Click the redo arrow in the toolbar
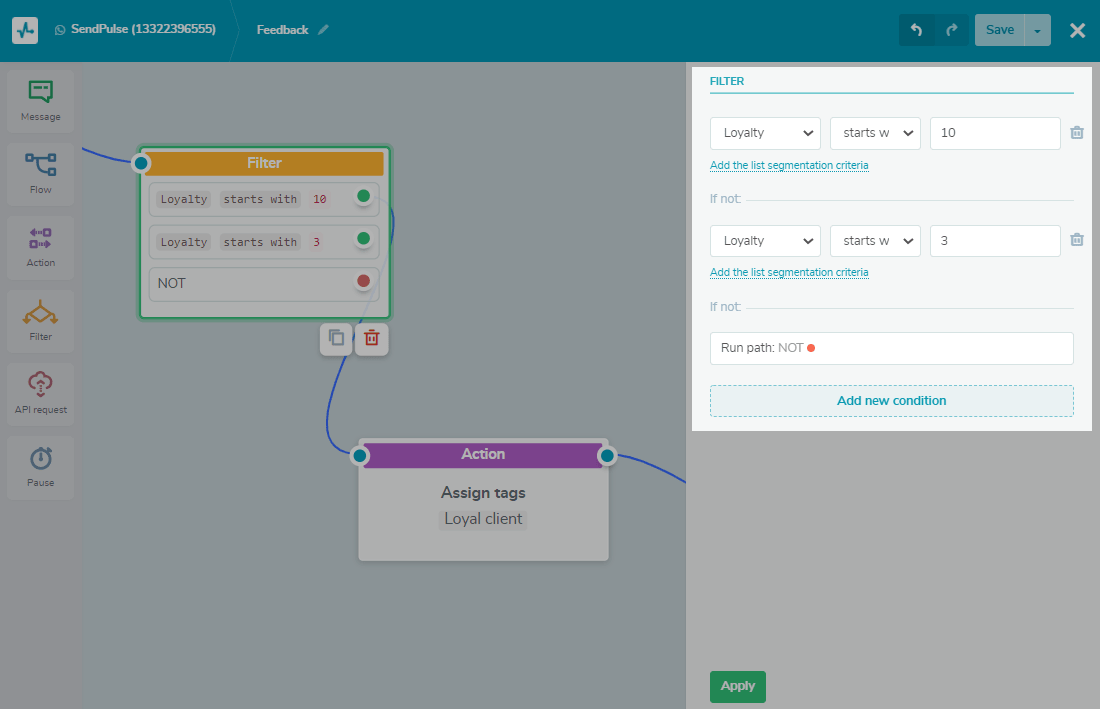1100x709 pixels. (950, 30)
